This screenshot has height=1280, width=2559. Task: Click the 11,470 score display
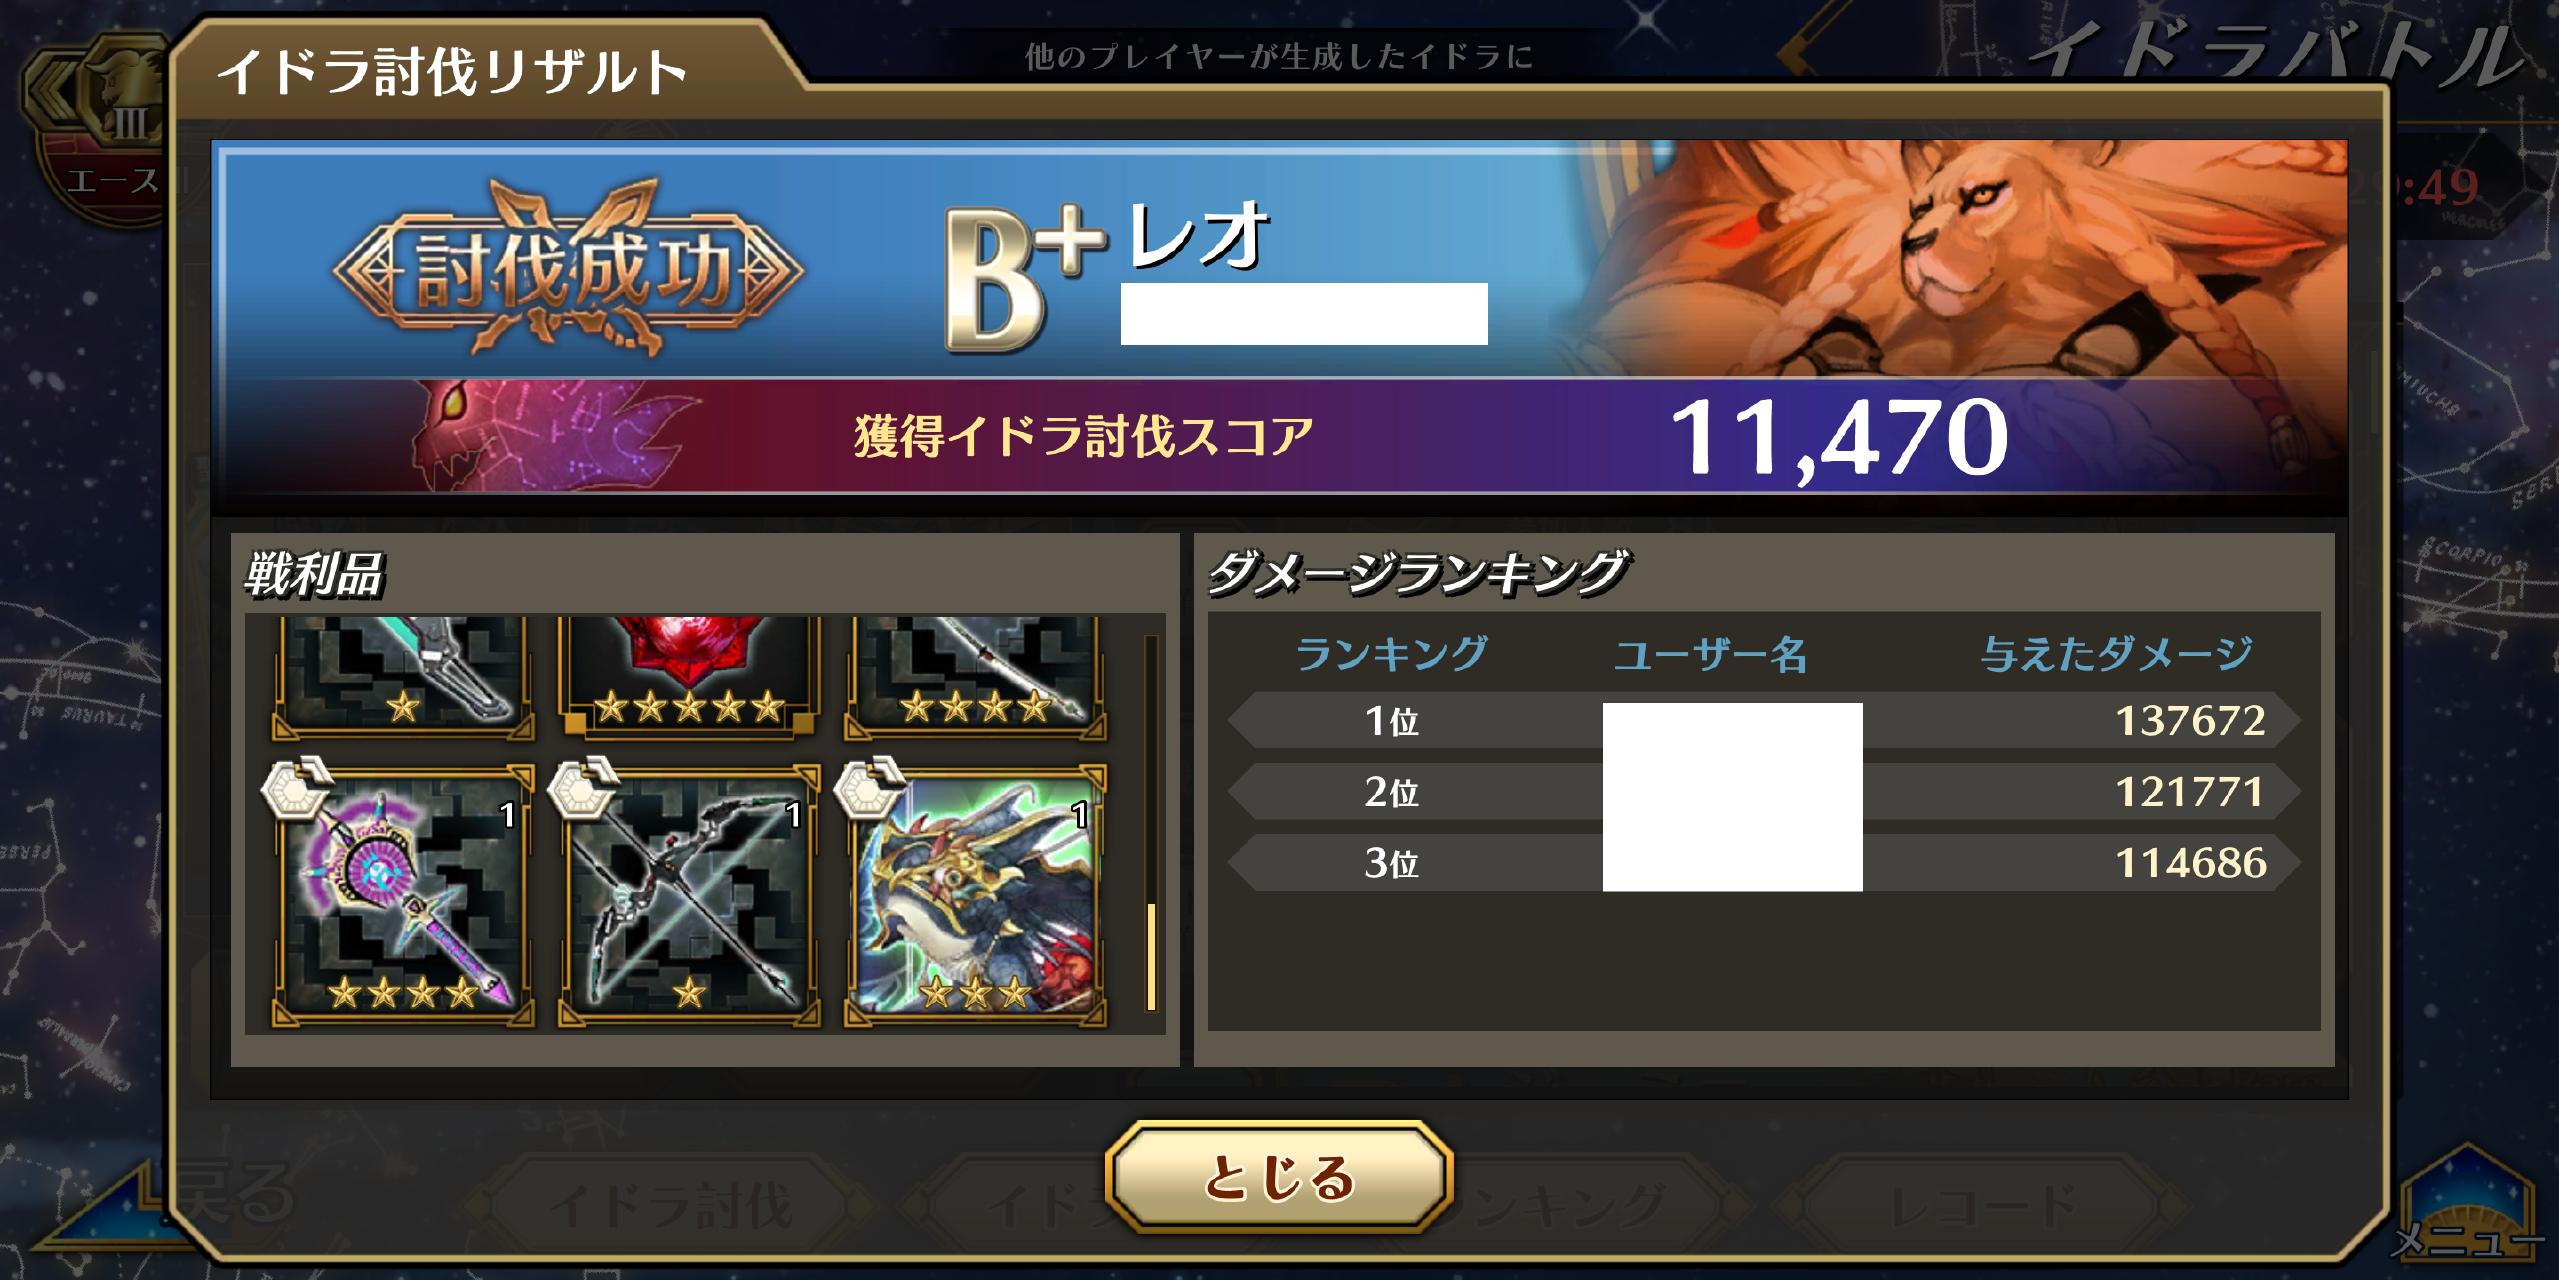point(1838,437)
